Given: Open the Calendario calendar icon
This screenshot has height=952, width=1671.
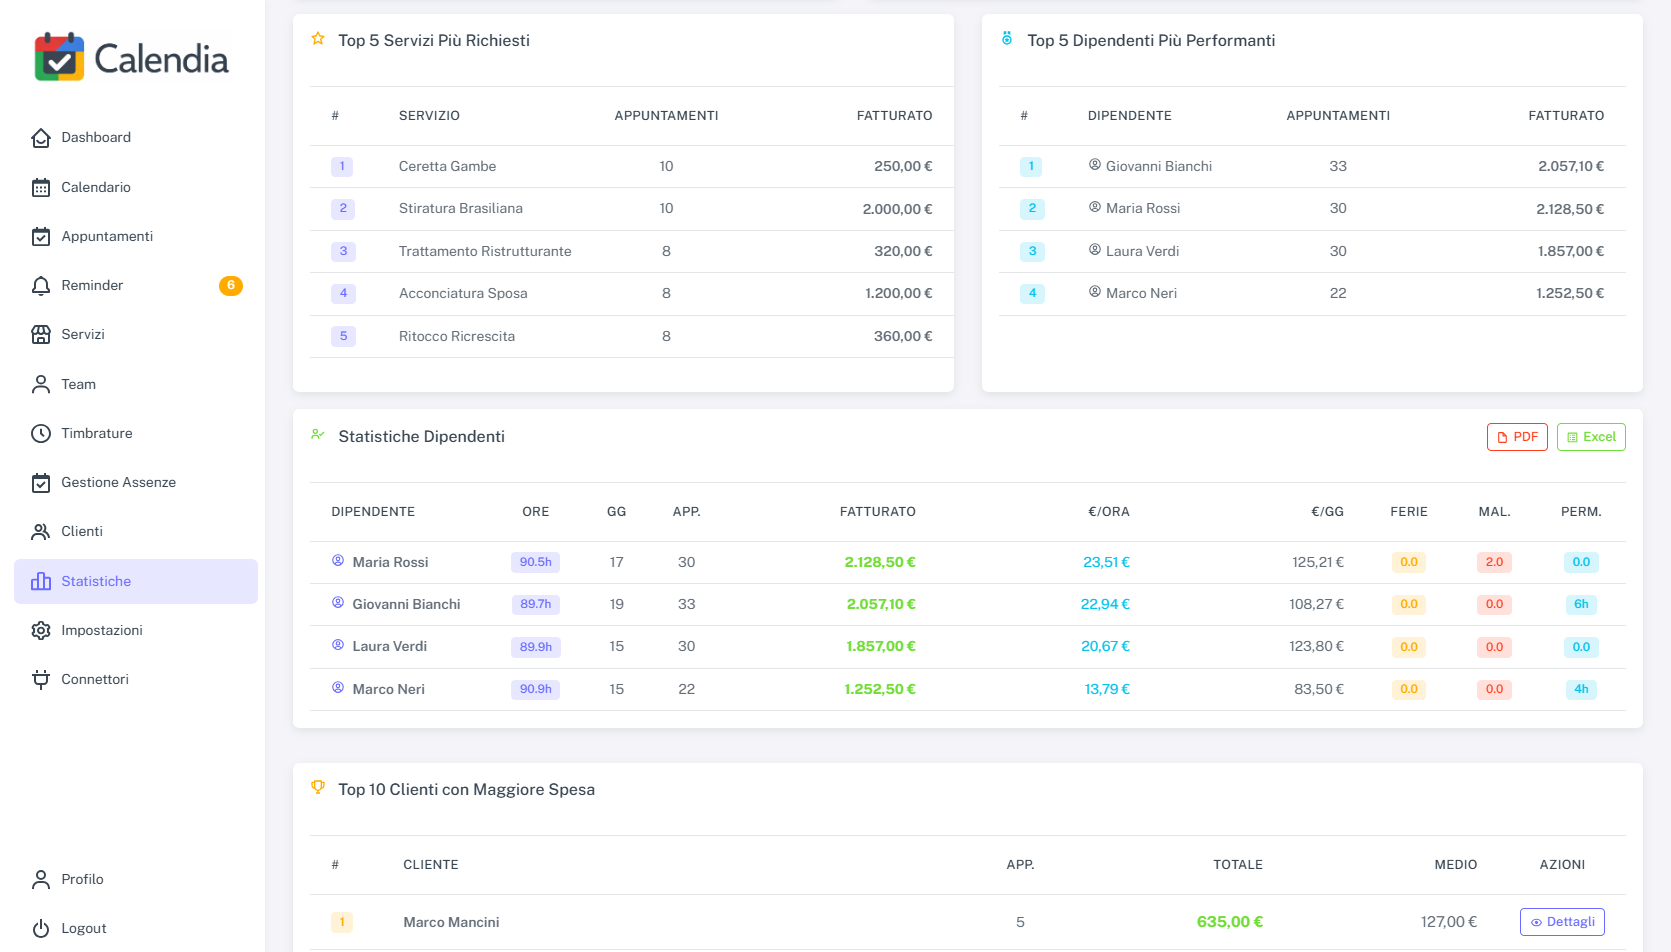Looking at the screenshot, I should pos(41,187).
